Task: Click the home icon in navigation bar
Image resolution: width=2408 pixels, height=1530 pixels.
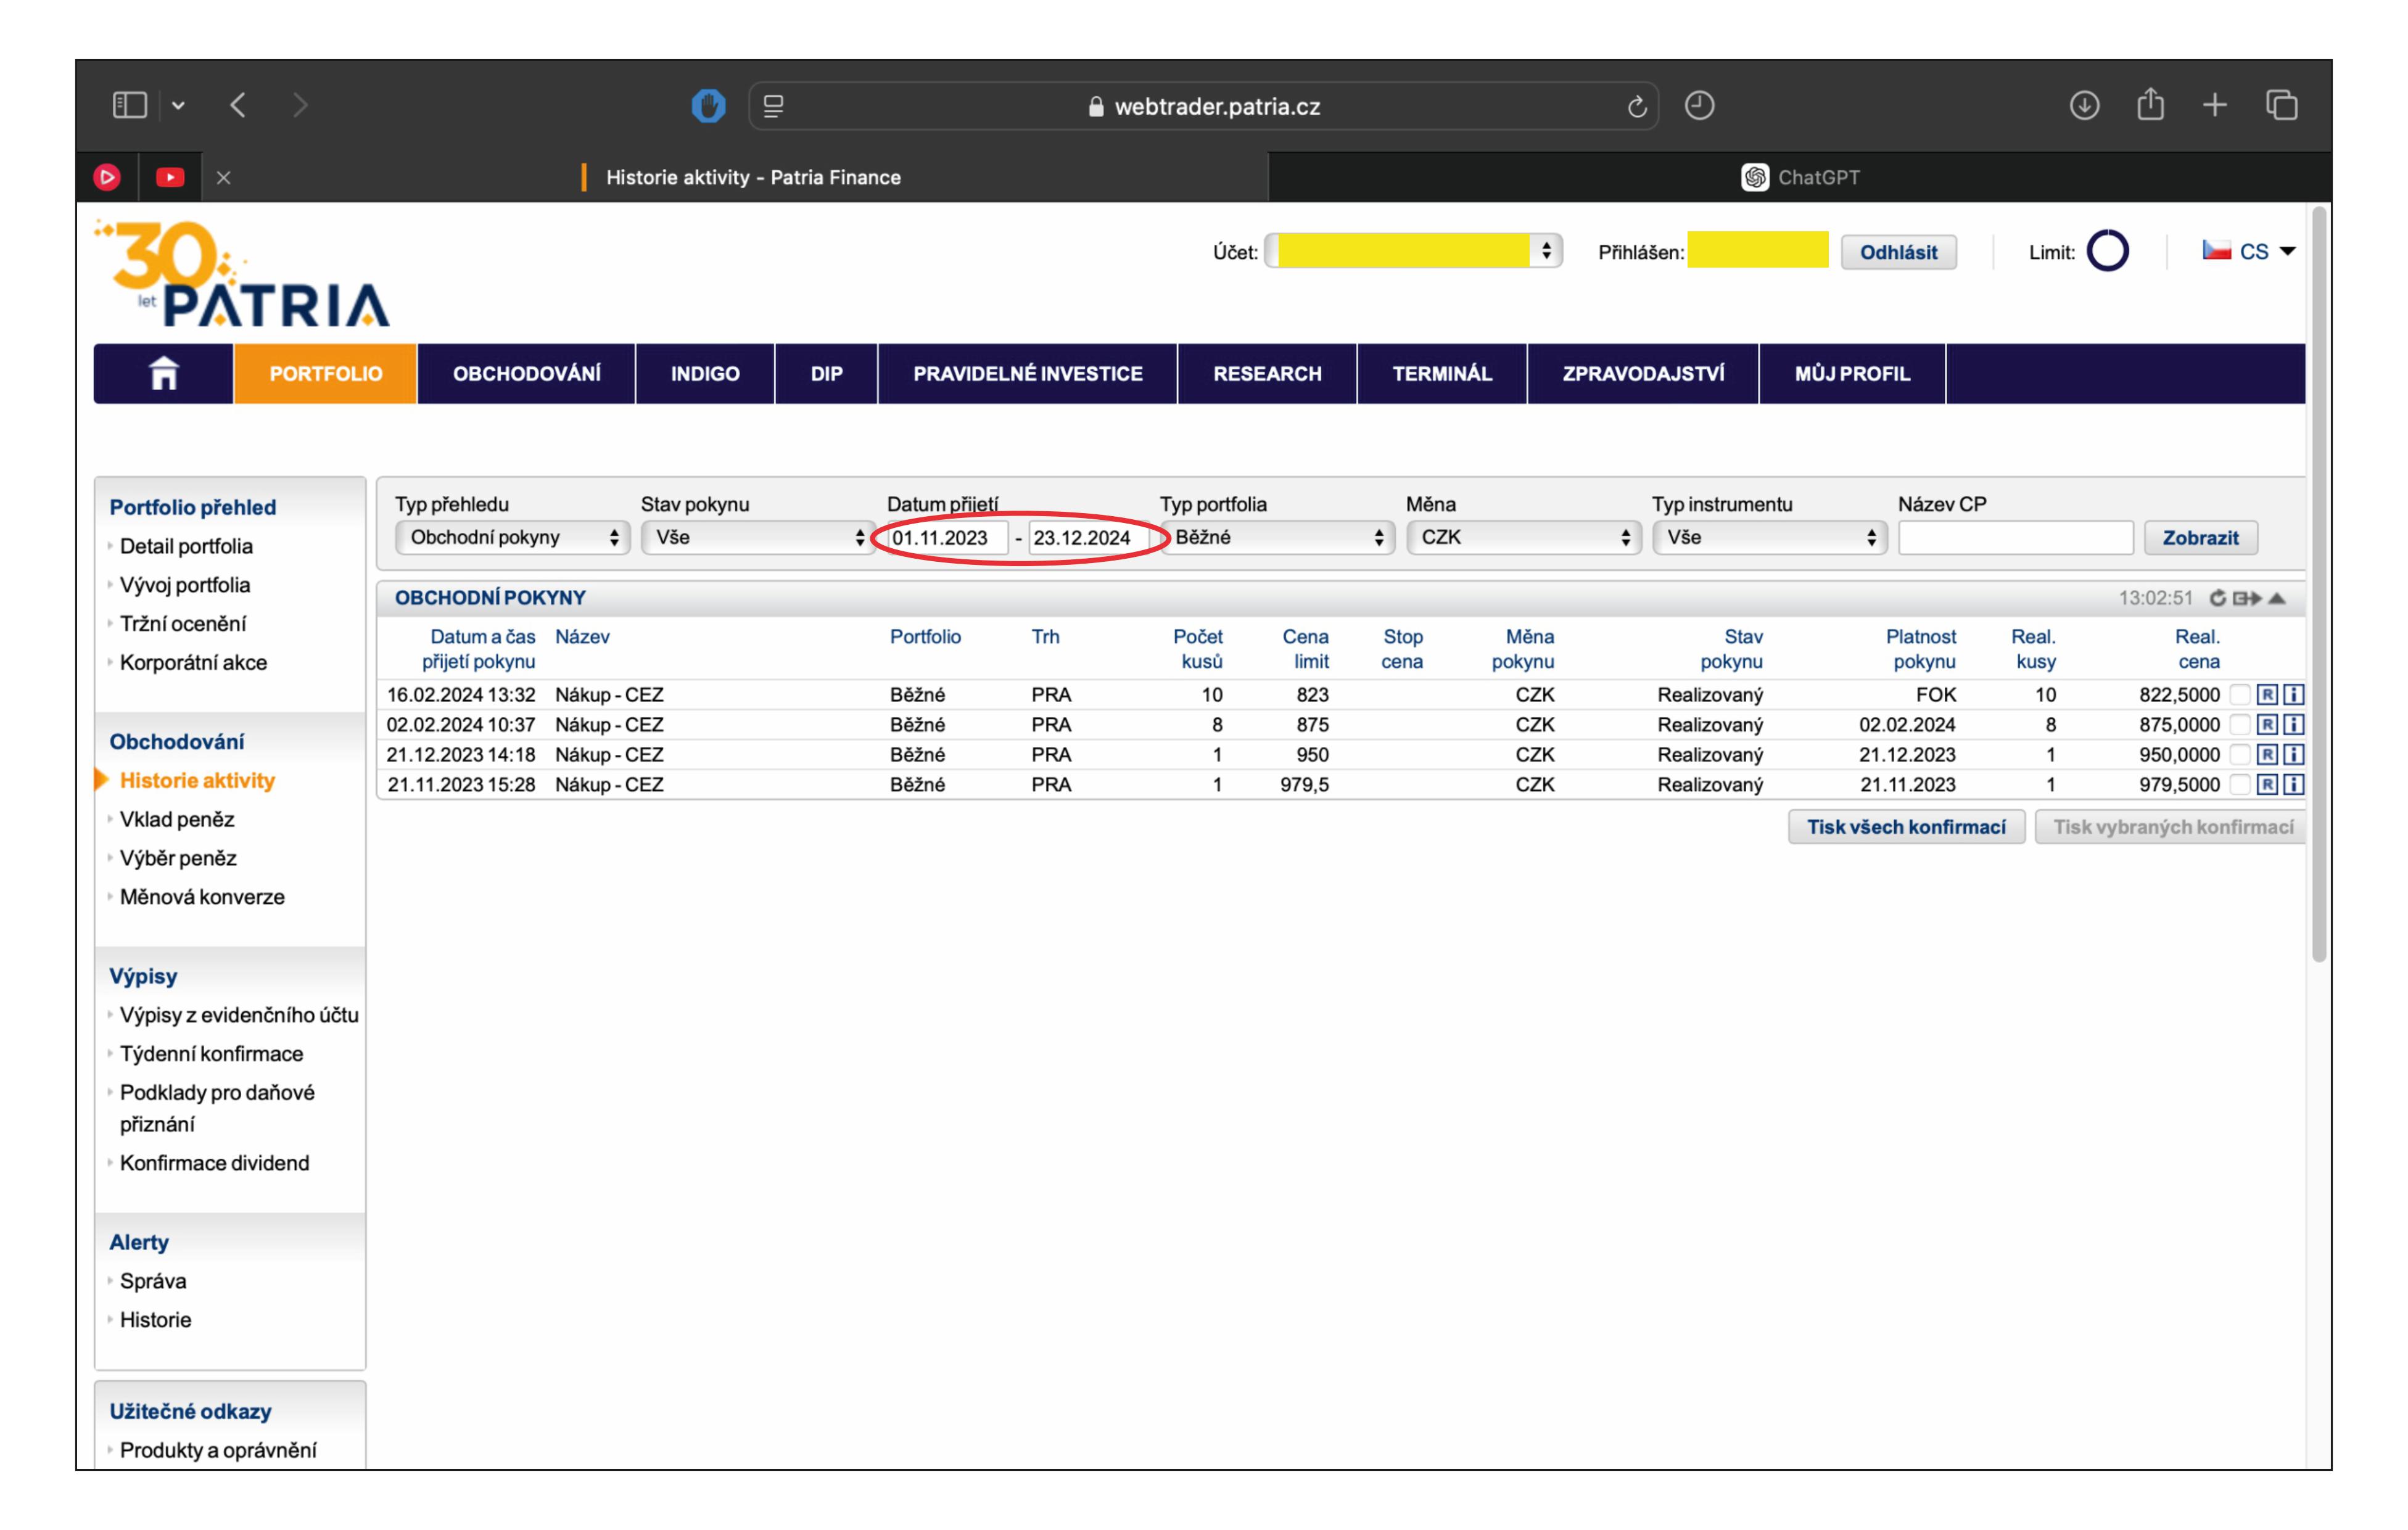Action: coord(163,374)
